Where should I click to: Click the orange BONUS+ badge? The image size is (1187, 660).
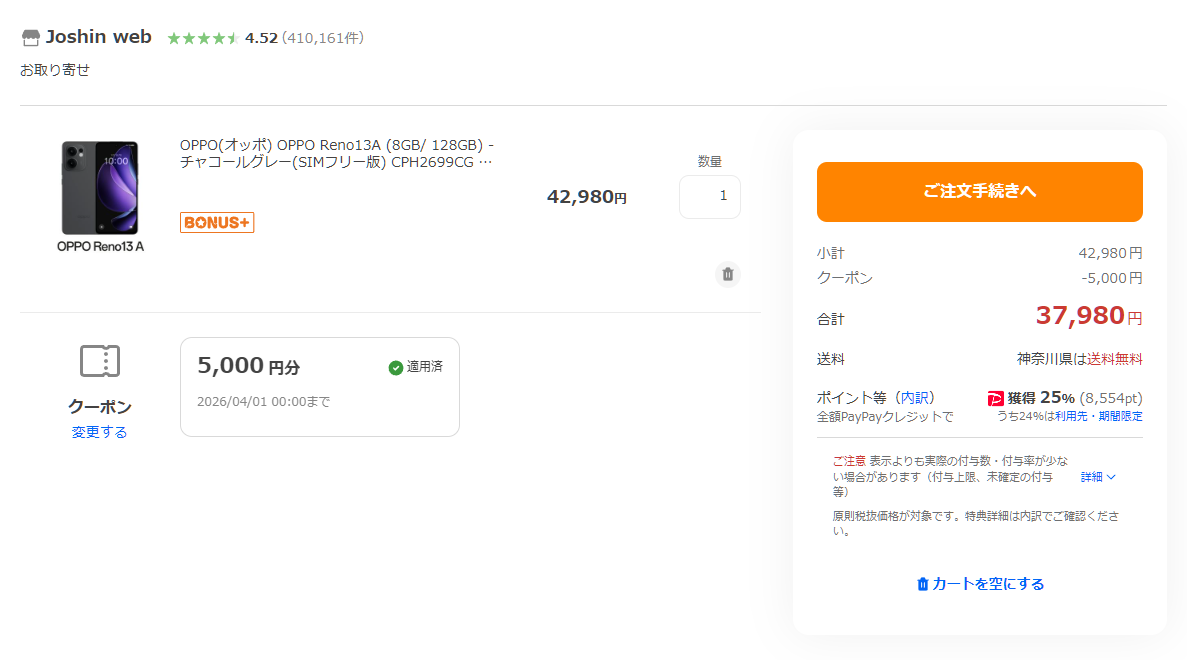[x=217, y=222]
